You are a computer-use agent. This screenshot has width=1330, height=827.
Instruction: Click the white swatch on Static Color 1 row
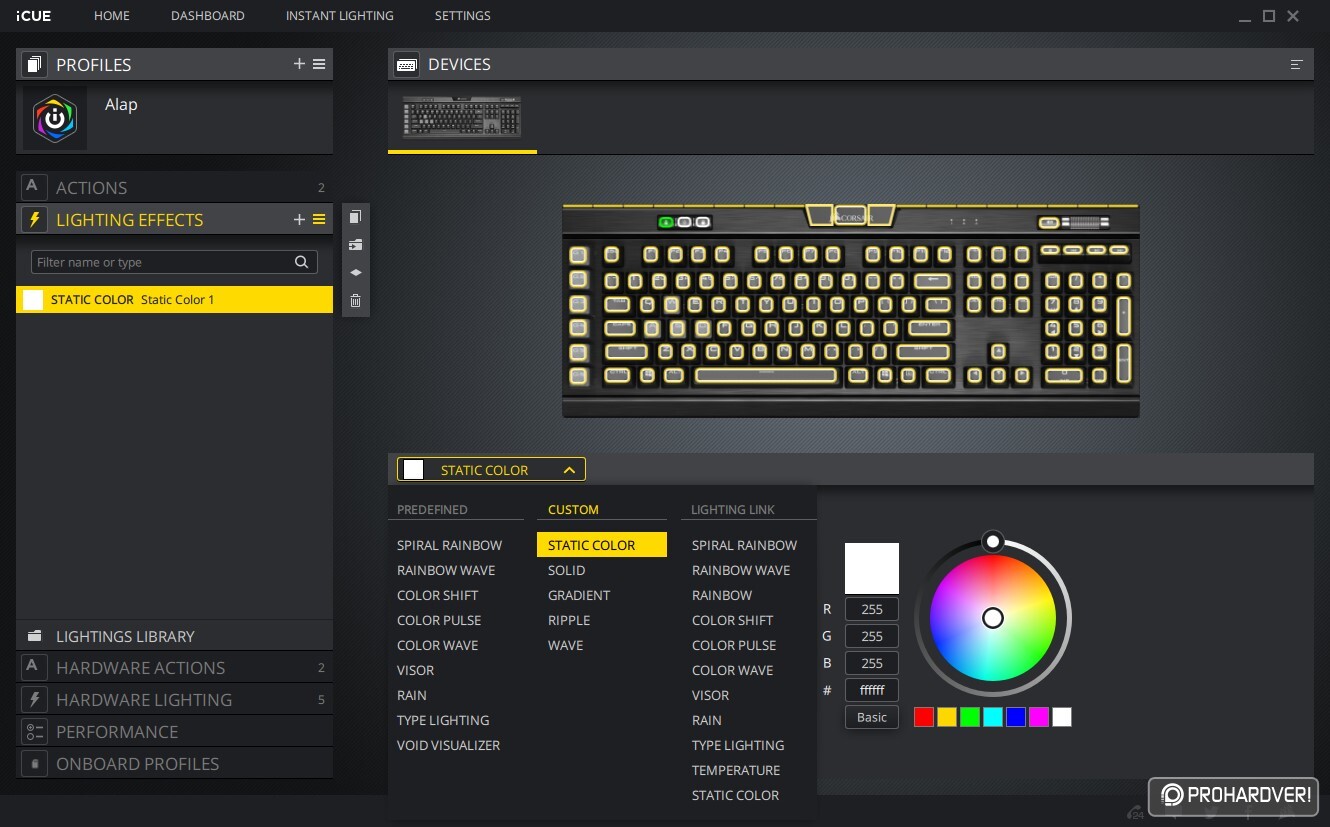pyautogui.click(x=33, y=299)
